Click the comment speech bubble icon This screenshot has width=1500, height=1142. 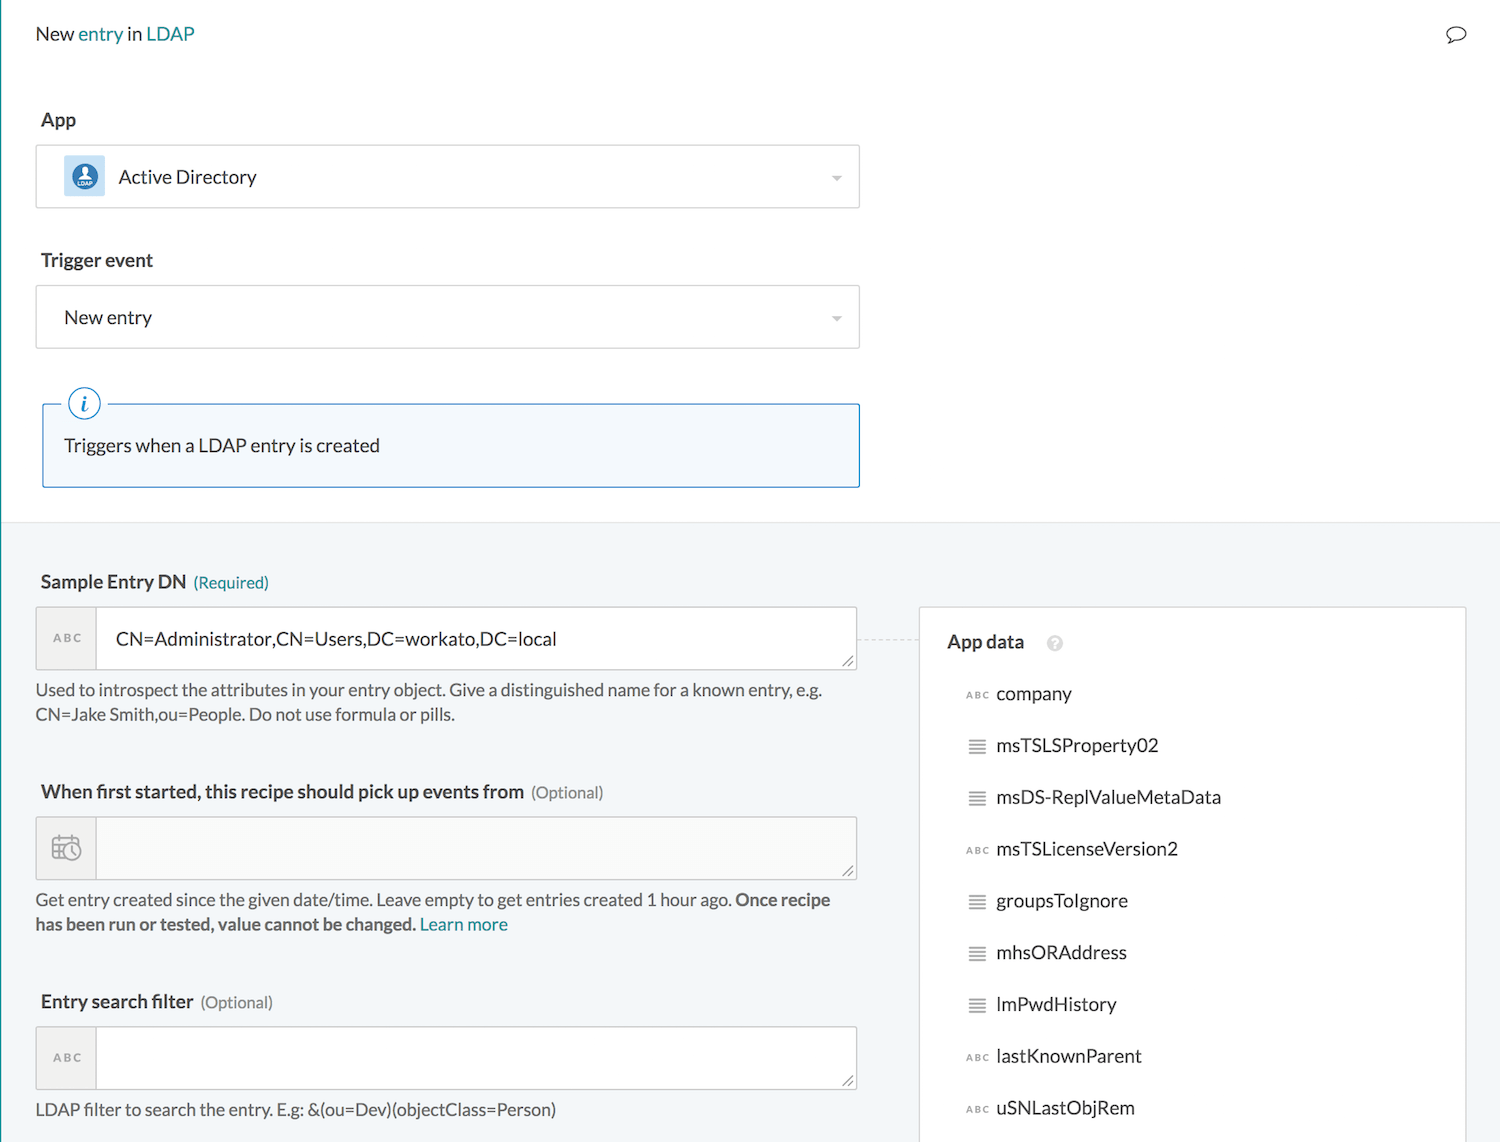tap(1455, 35)
